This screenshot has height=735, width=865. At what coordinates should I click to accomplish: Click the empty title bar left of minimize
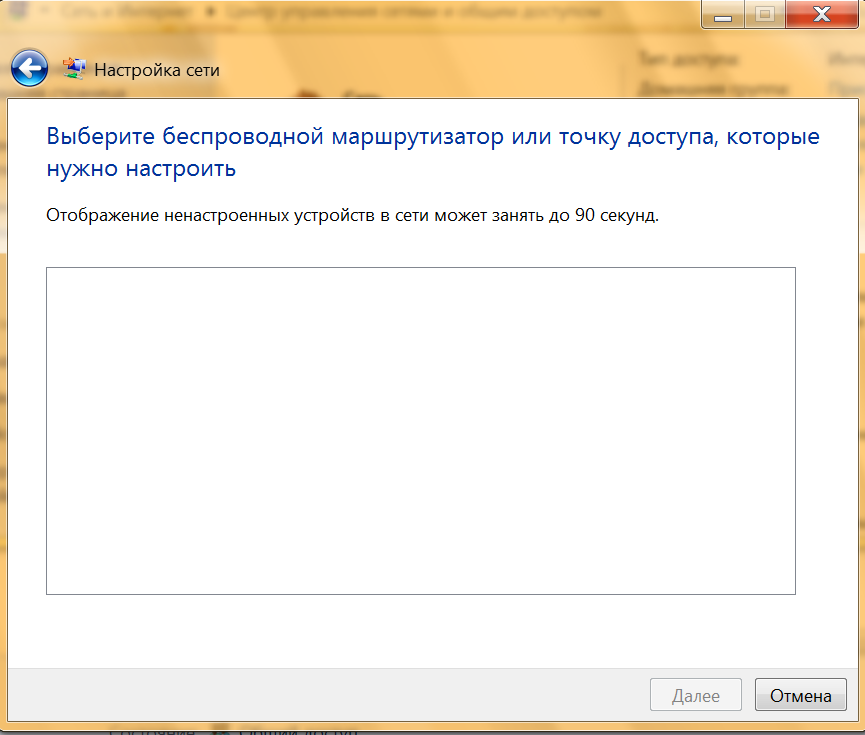click(x=650, y=13)
